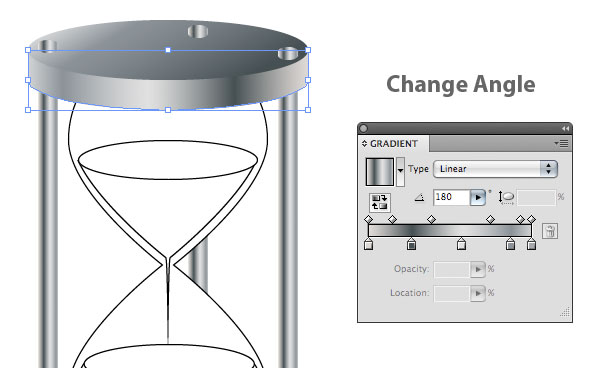Click the Reverse Gradient icon

380,202
